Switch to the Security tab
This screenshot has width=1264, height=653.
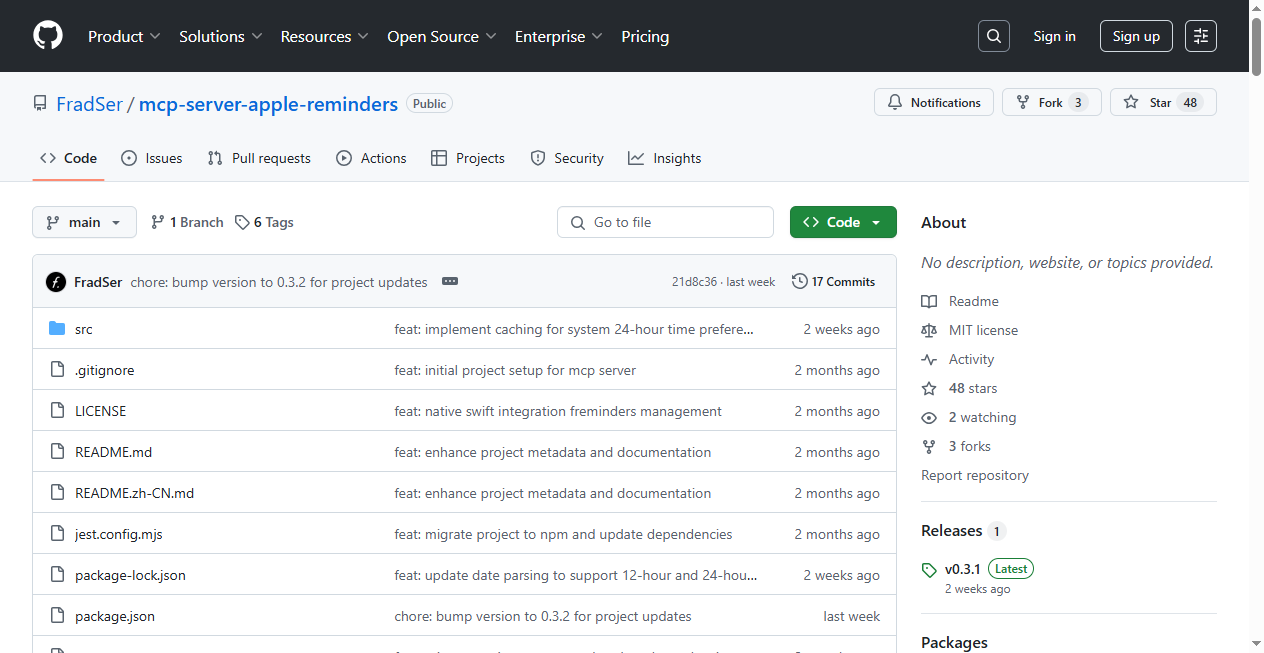pyautogui.click(x=567, y=158)
